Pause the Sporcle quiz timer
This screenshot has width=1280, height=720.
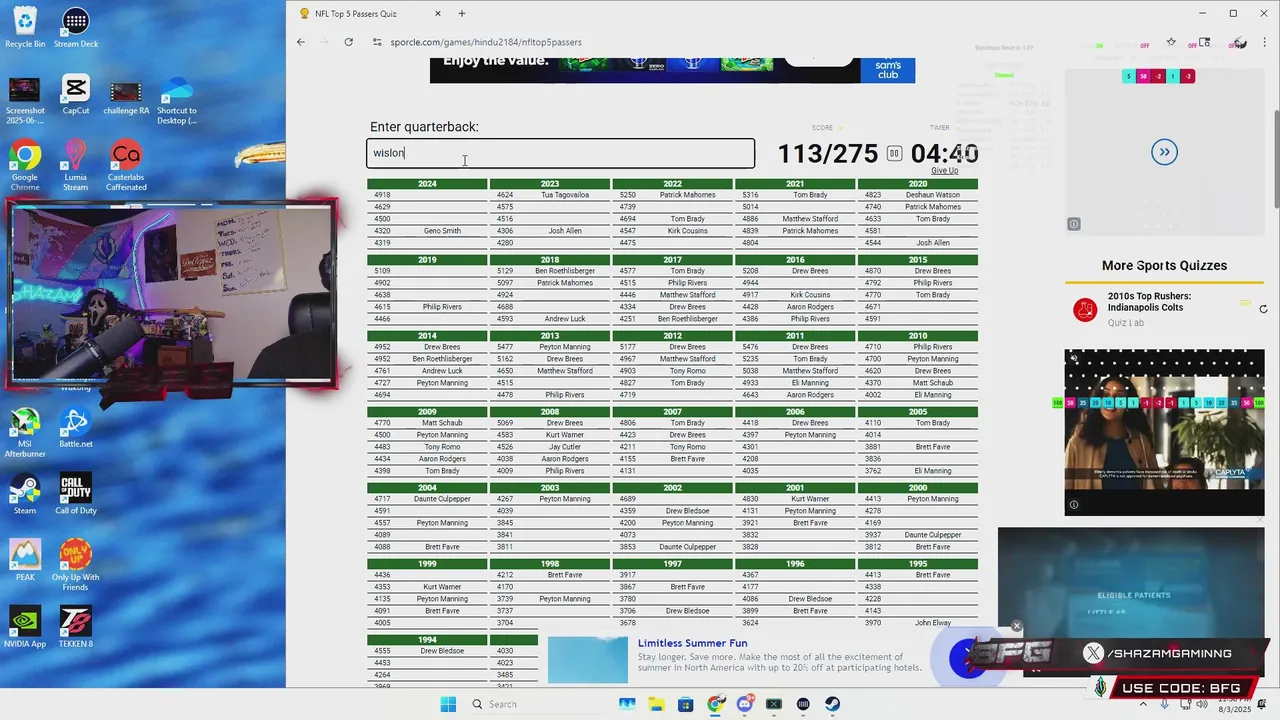[x=894, y=153]
